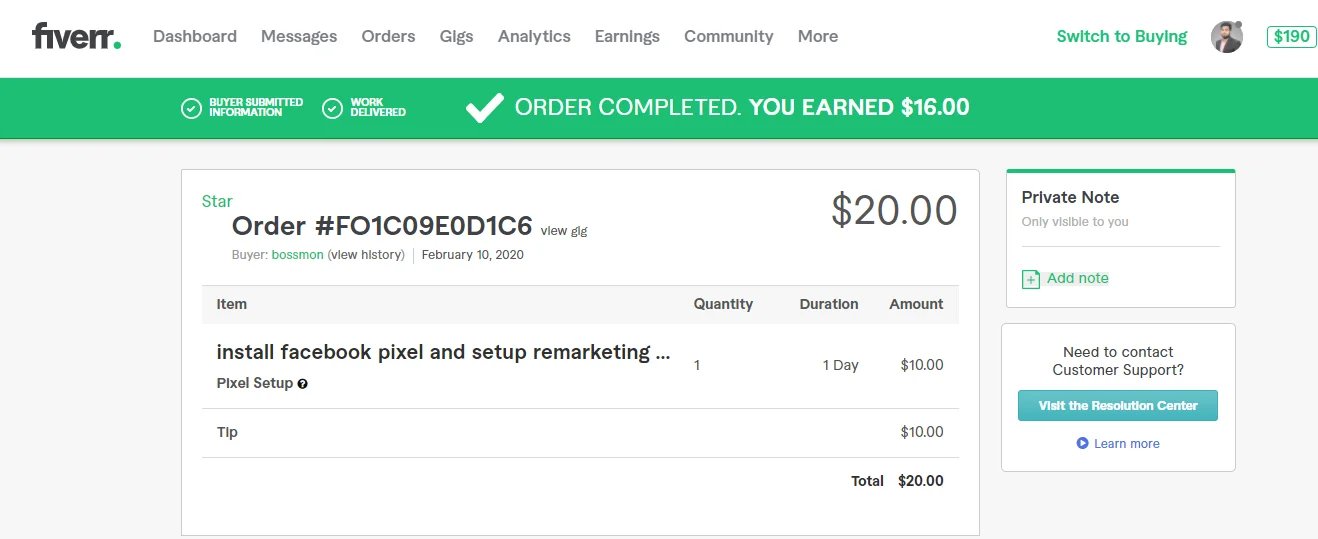The image size is (1318, 539).
Task: Click the Buyer Submitted Information checkmark
Action: pos(191,108)
